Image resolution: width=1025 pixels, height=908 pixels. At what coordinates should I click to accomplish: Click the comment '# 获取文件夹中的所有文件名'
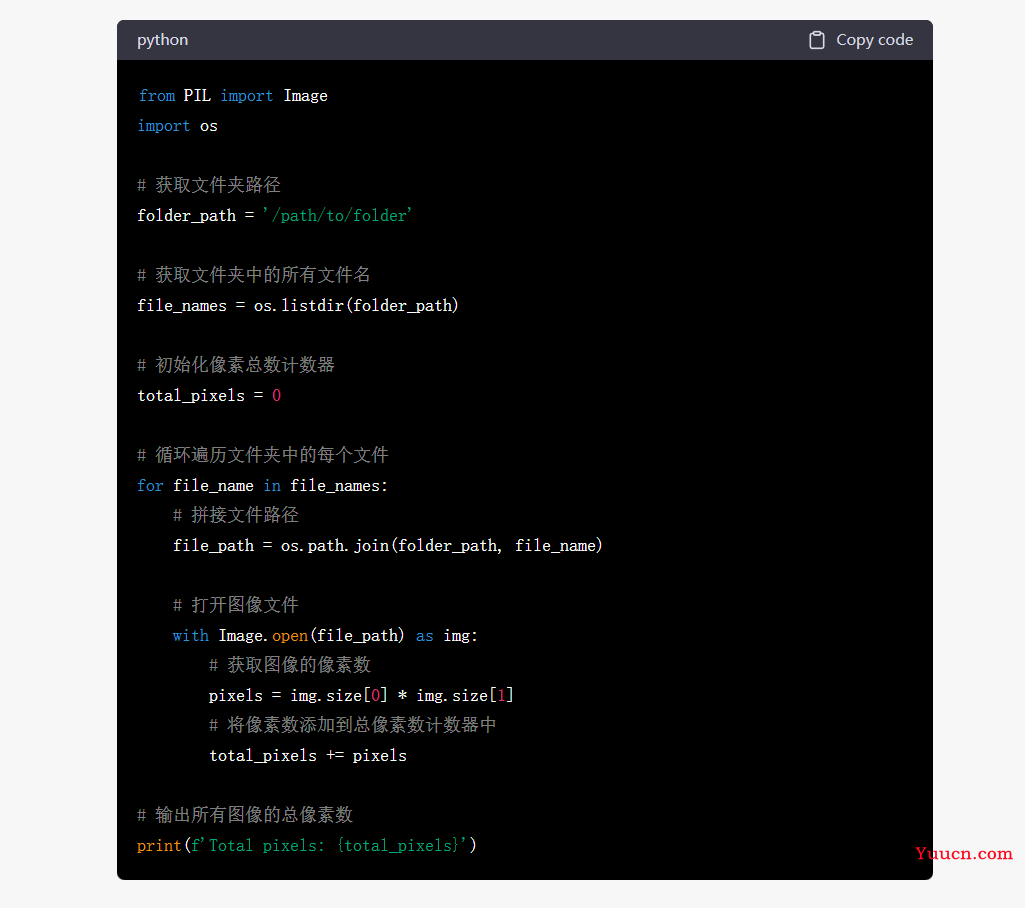254,275
